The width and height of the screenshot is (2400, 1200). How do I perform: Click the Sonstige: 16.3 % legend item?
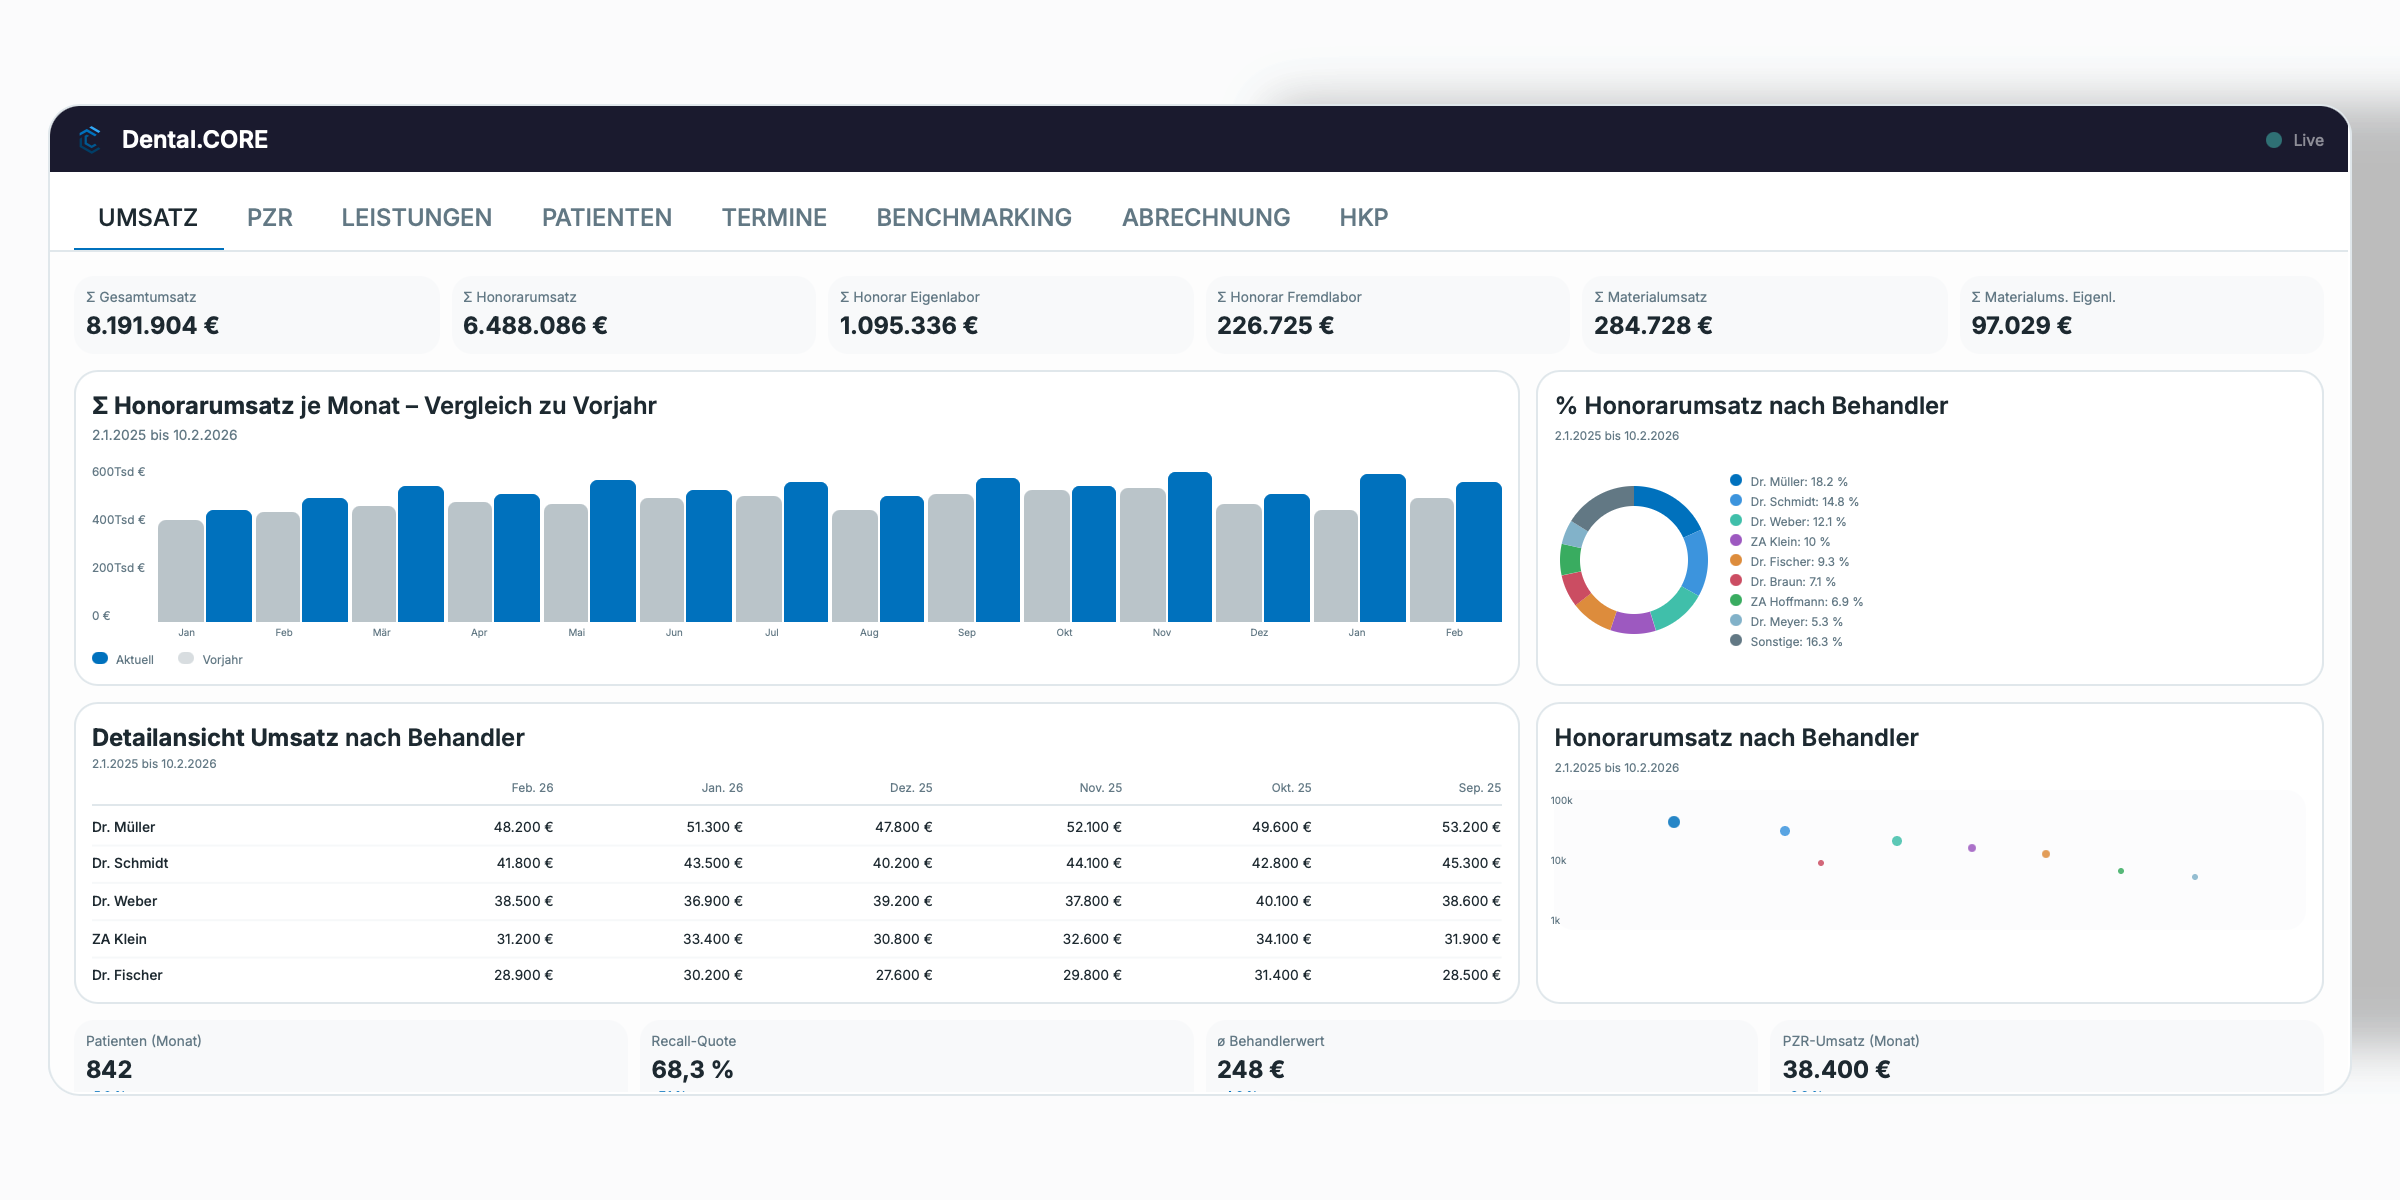coord(1786,641)
